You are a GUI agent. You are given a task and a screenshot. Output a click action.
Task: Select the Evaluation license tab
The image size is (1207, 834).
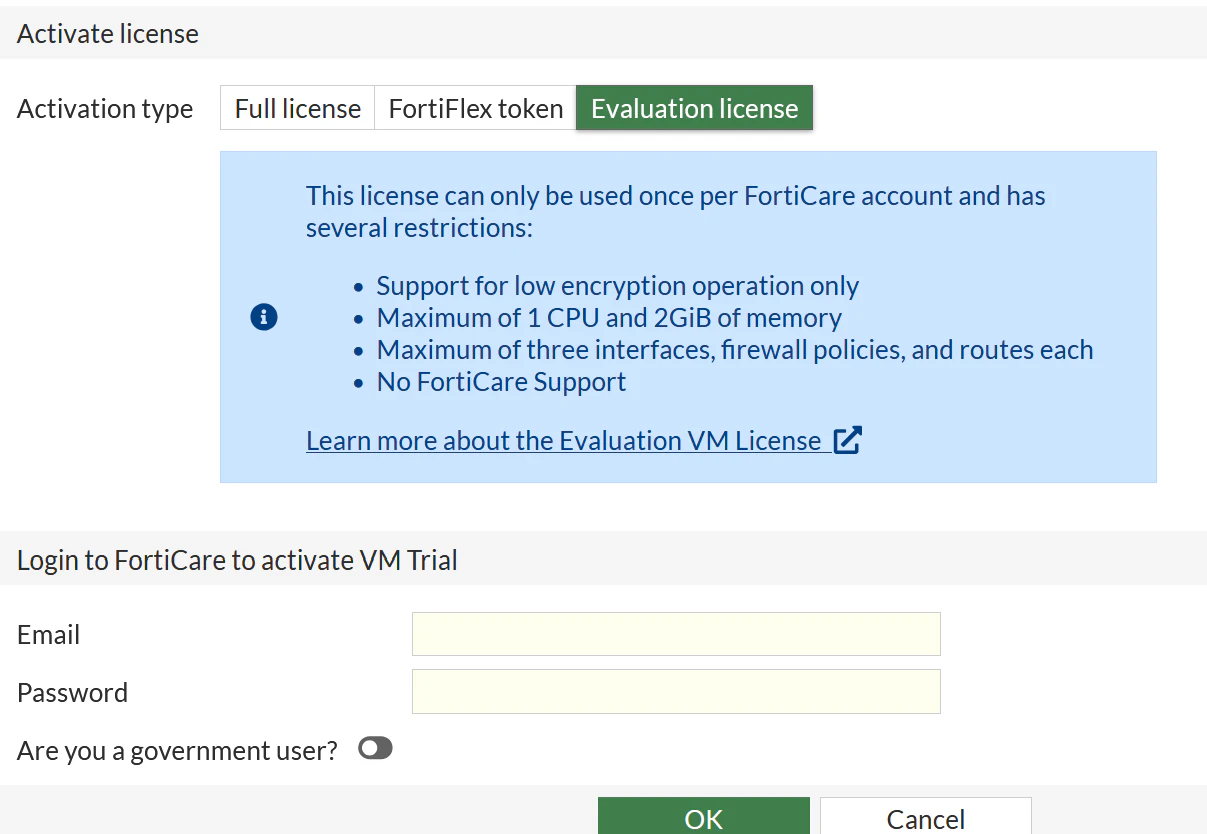coord(694,108)
